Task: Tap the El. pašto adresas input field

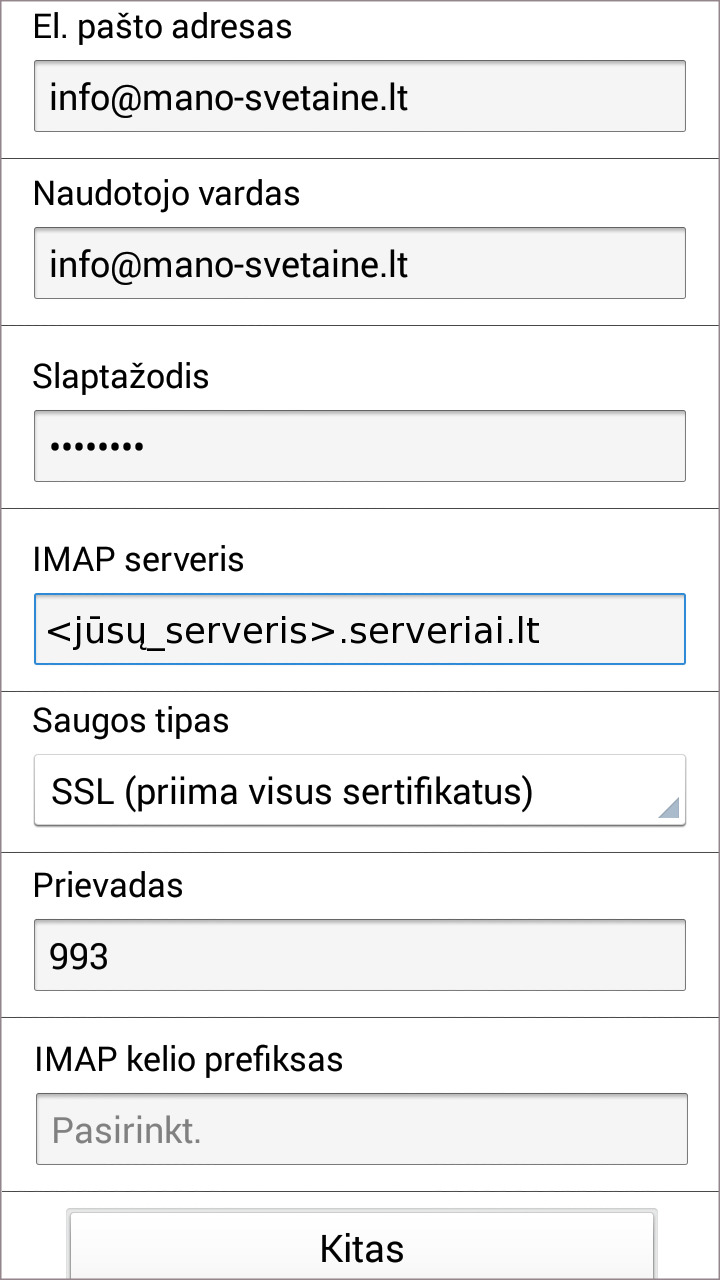Action: click(x=360, y=96)
